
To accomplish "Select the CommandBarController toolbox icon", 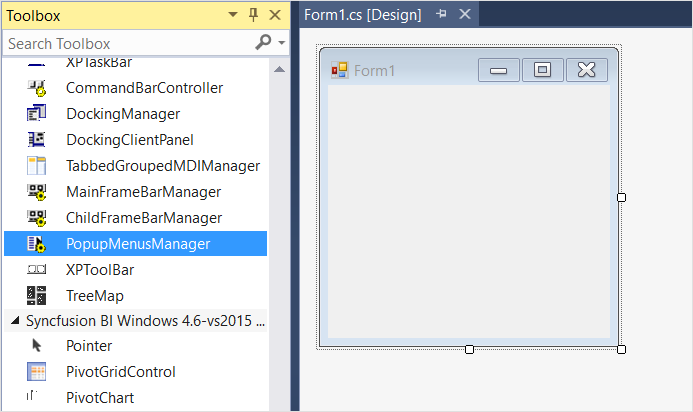I will (36, 88).
